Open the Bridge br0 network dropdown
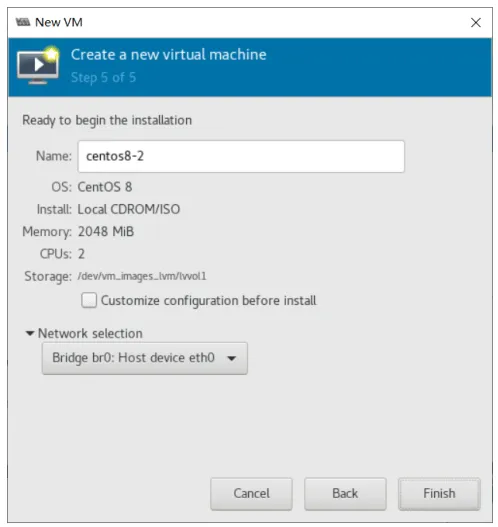Image resolution: width=498 pixels, height=527 pixels. coord(145,358)
